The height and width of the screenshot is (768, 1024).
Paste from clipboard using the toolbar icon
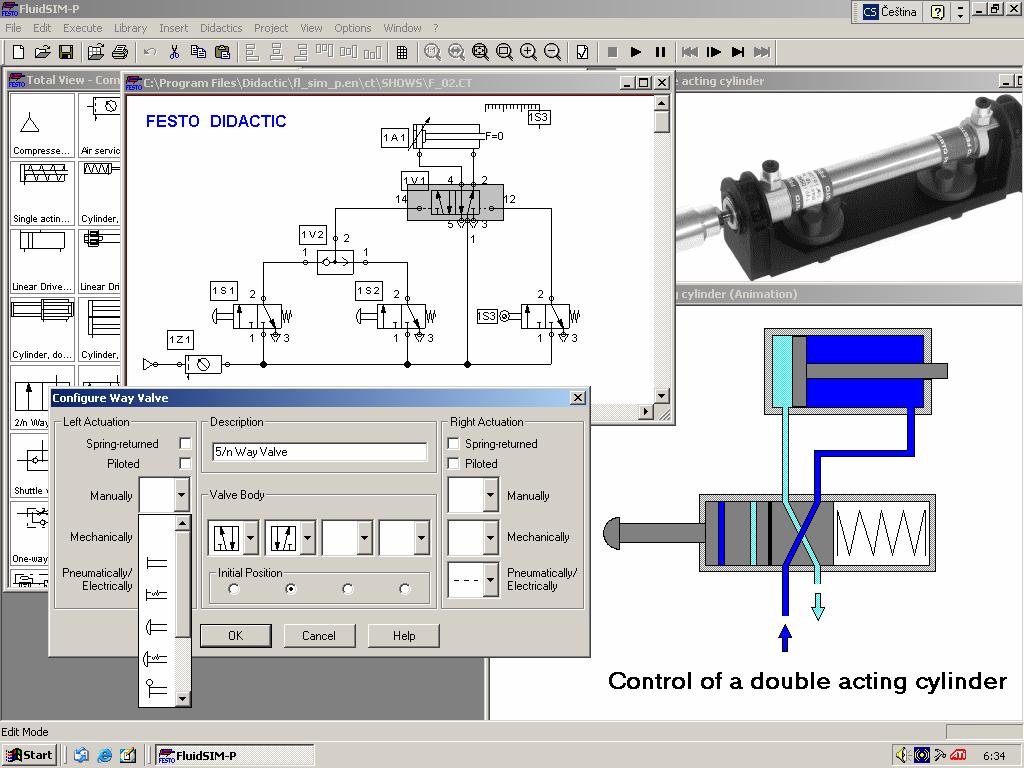click(222, 52)
